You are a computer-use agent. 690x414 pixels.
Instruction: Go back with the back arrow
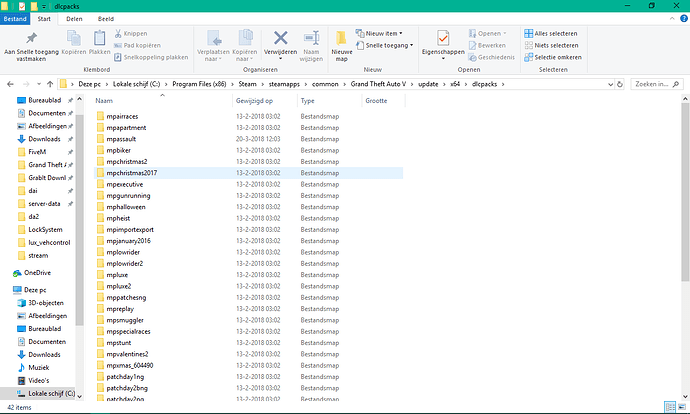(11, 84)
